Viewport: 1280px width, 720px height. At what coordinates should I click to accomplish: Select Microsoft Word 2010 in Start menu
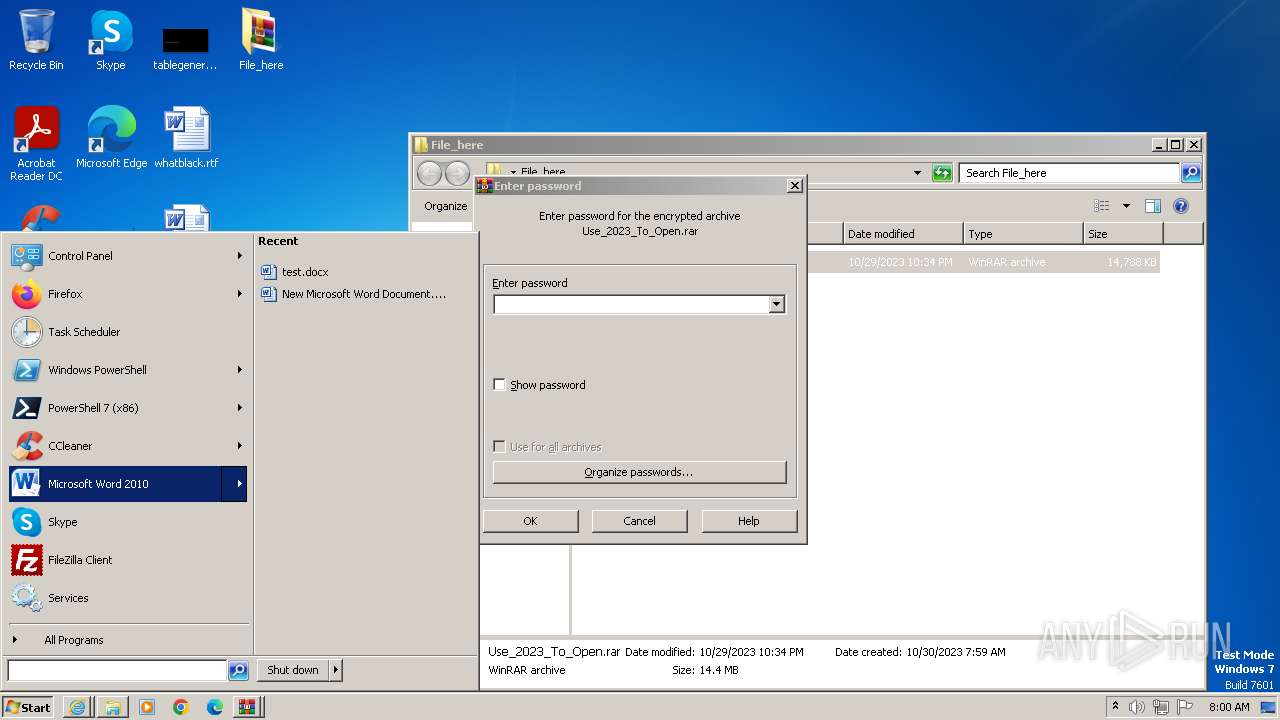click(116, 484)
